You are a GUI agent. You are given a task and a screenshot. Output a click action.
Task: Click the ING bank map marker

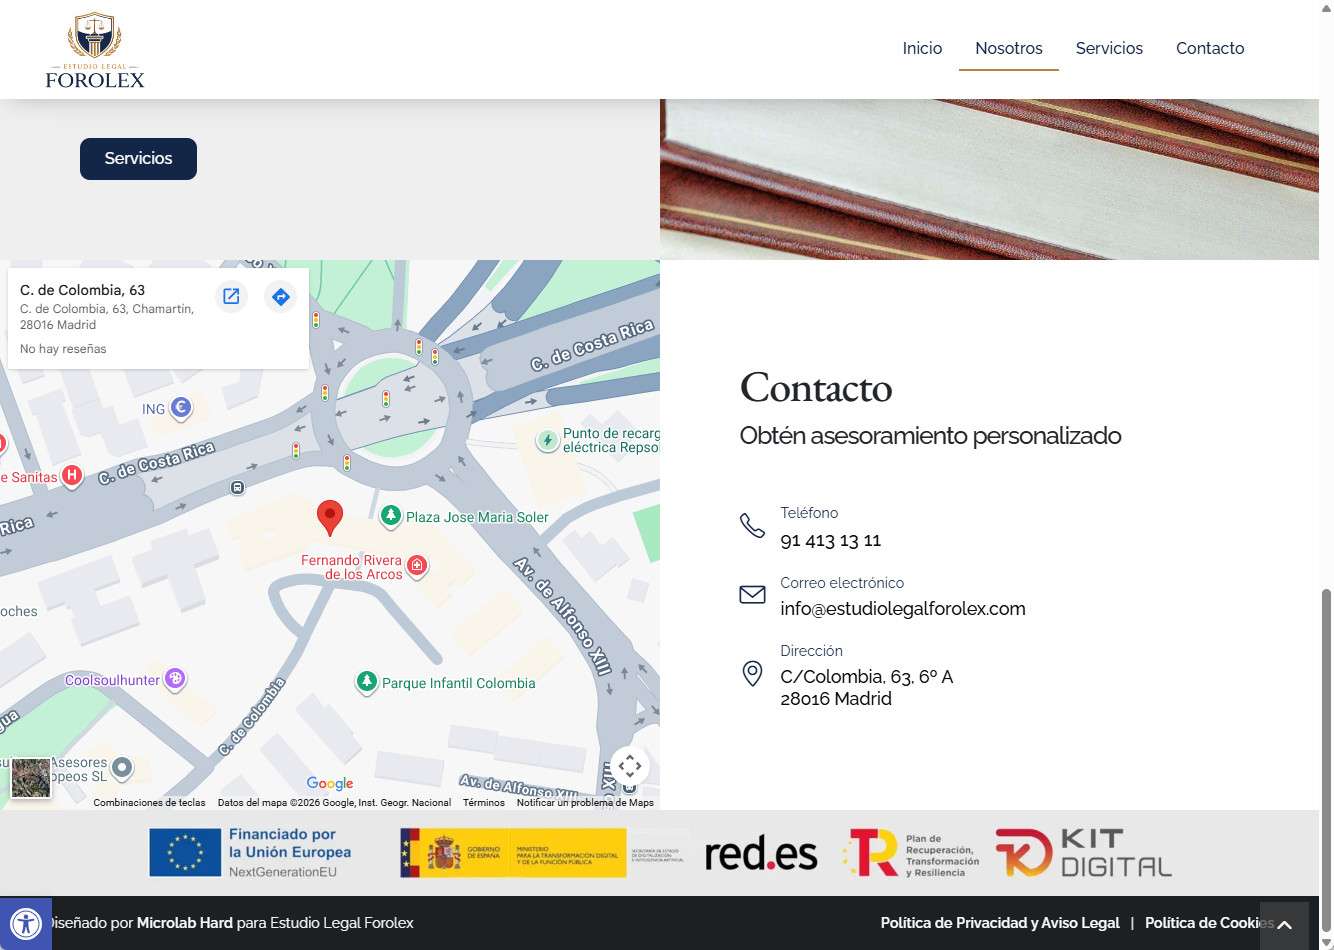click(180, 408)
